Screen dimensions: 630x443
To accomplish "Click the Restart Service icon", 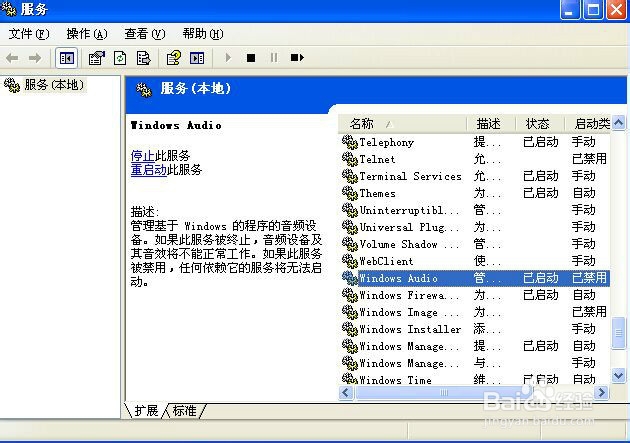I will [297, 58].
